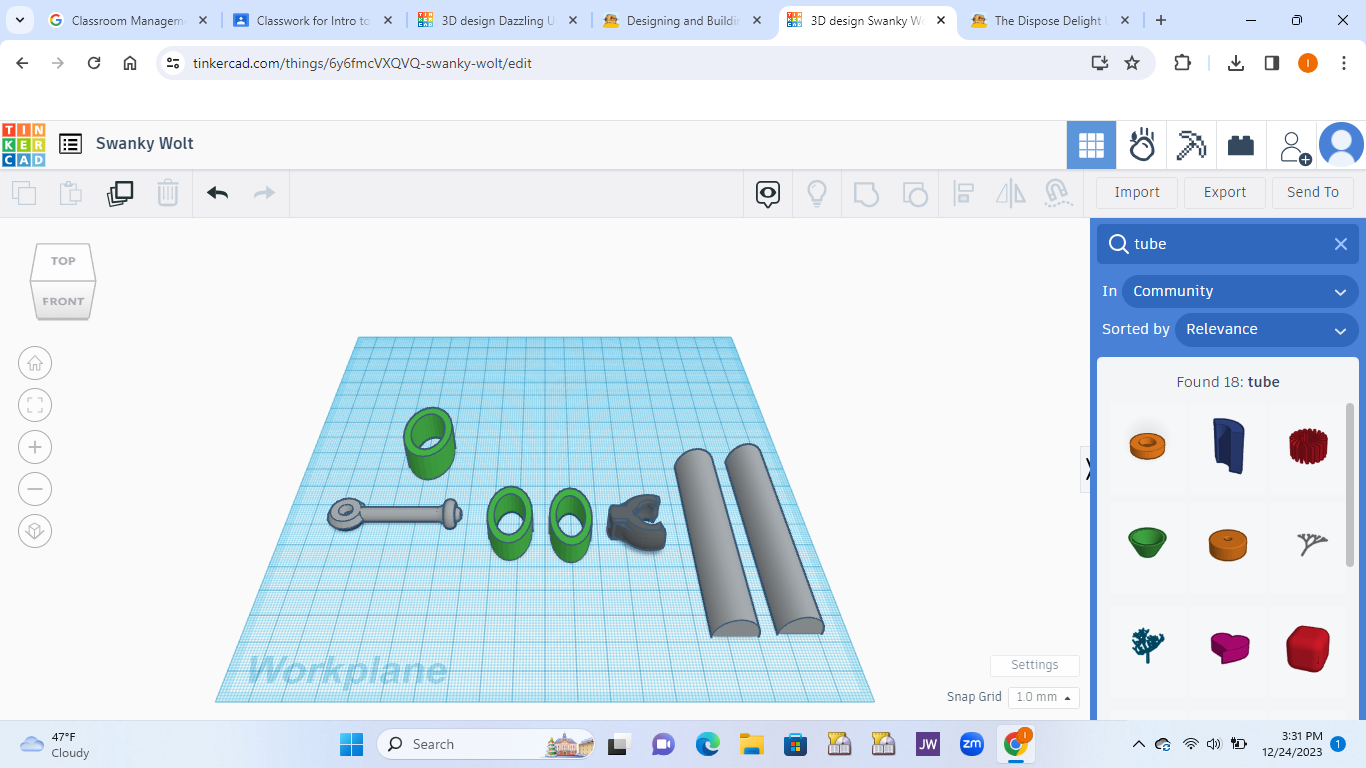Viewport: 1366px width, 768px height.
Task: Click the shape search field containing tube
Action: tap(1228, 244)
